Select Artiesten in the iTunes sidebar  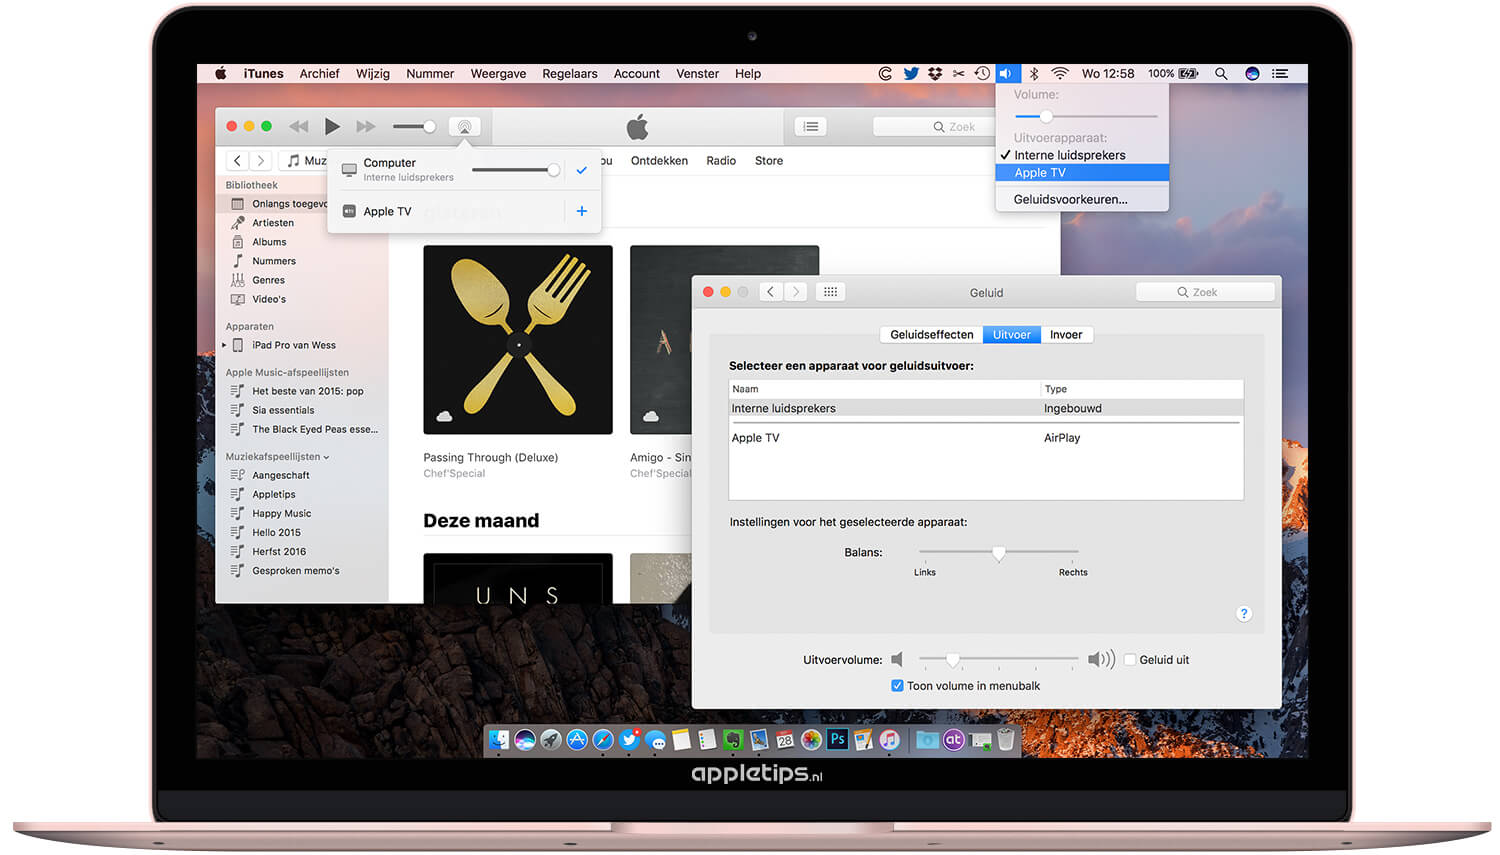click(273, 223)
